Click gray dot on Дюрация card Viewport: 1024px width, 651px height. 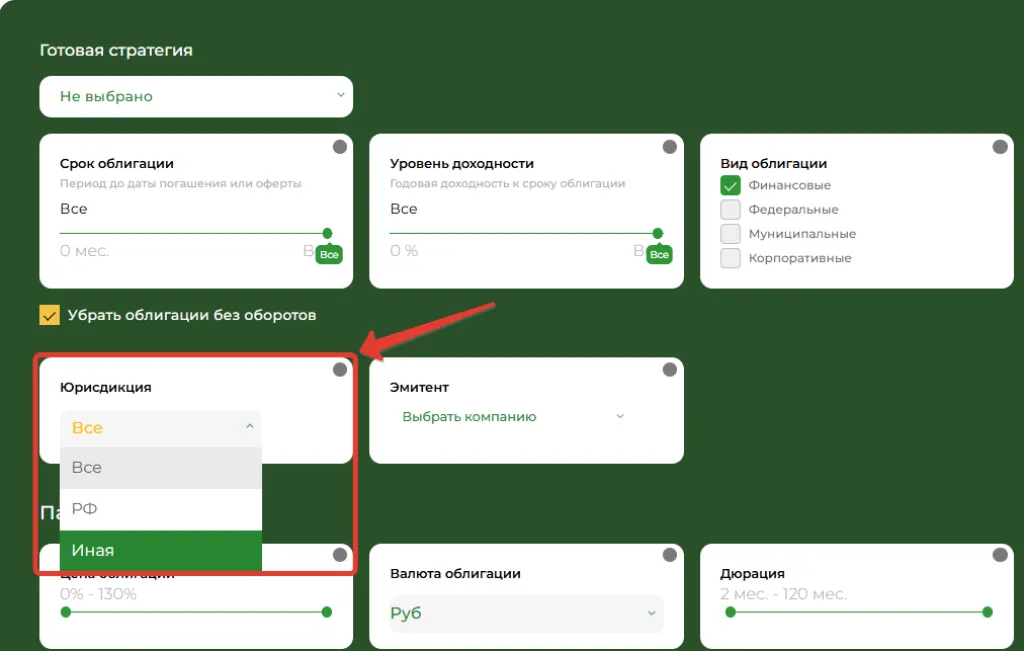[1000, 555]
